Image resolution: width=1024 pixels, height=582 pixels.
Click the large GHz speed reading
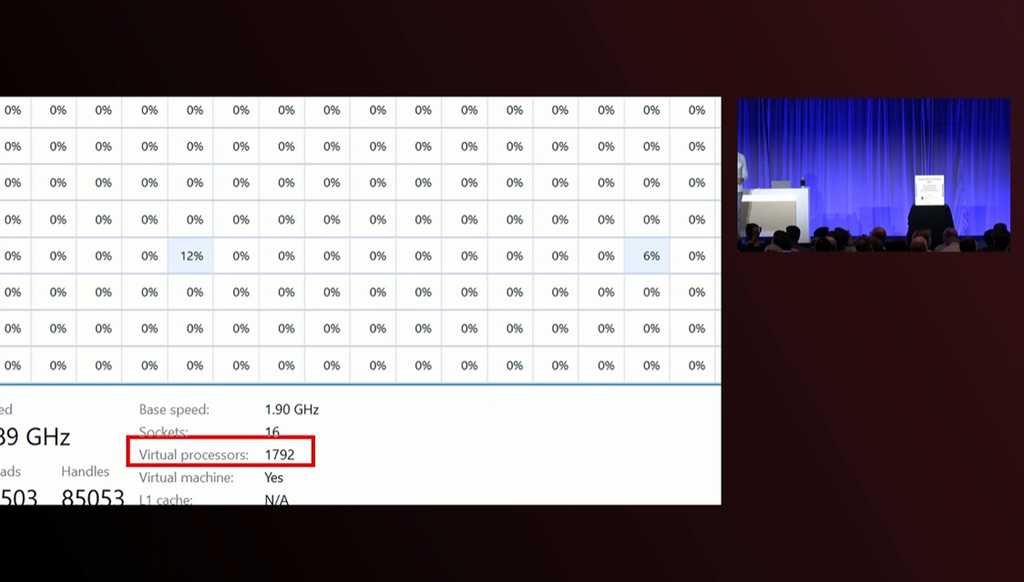click(35, 436)
